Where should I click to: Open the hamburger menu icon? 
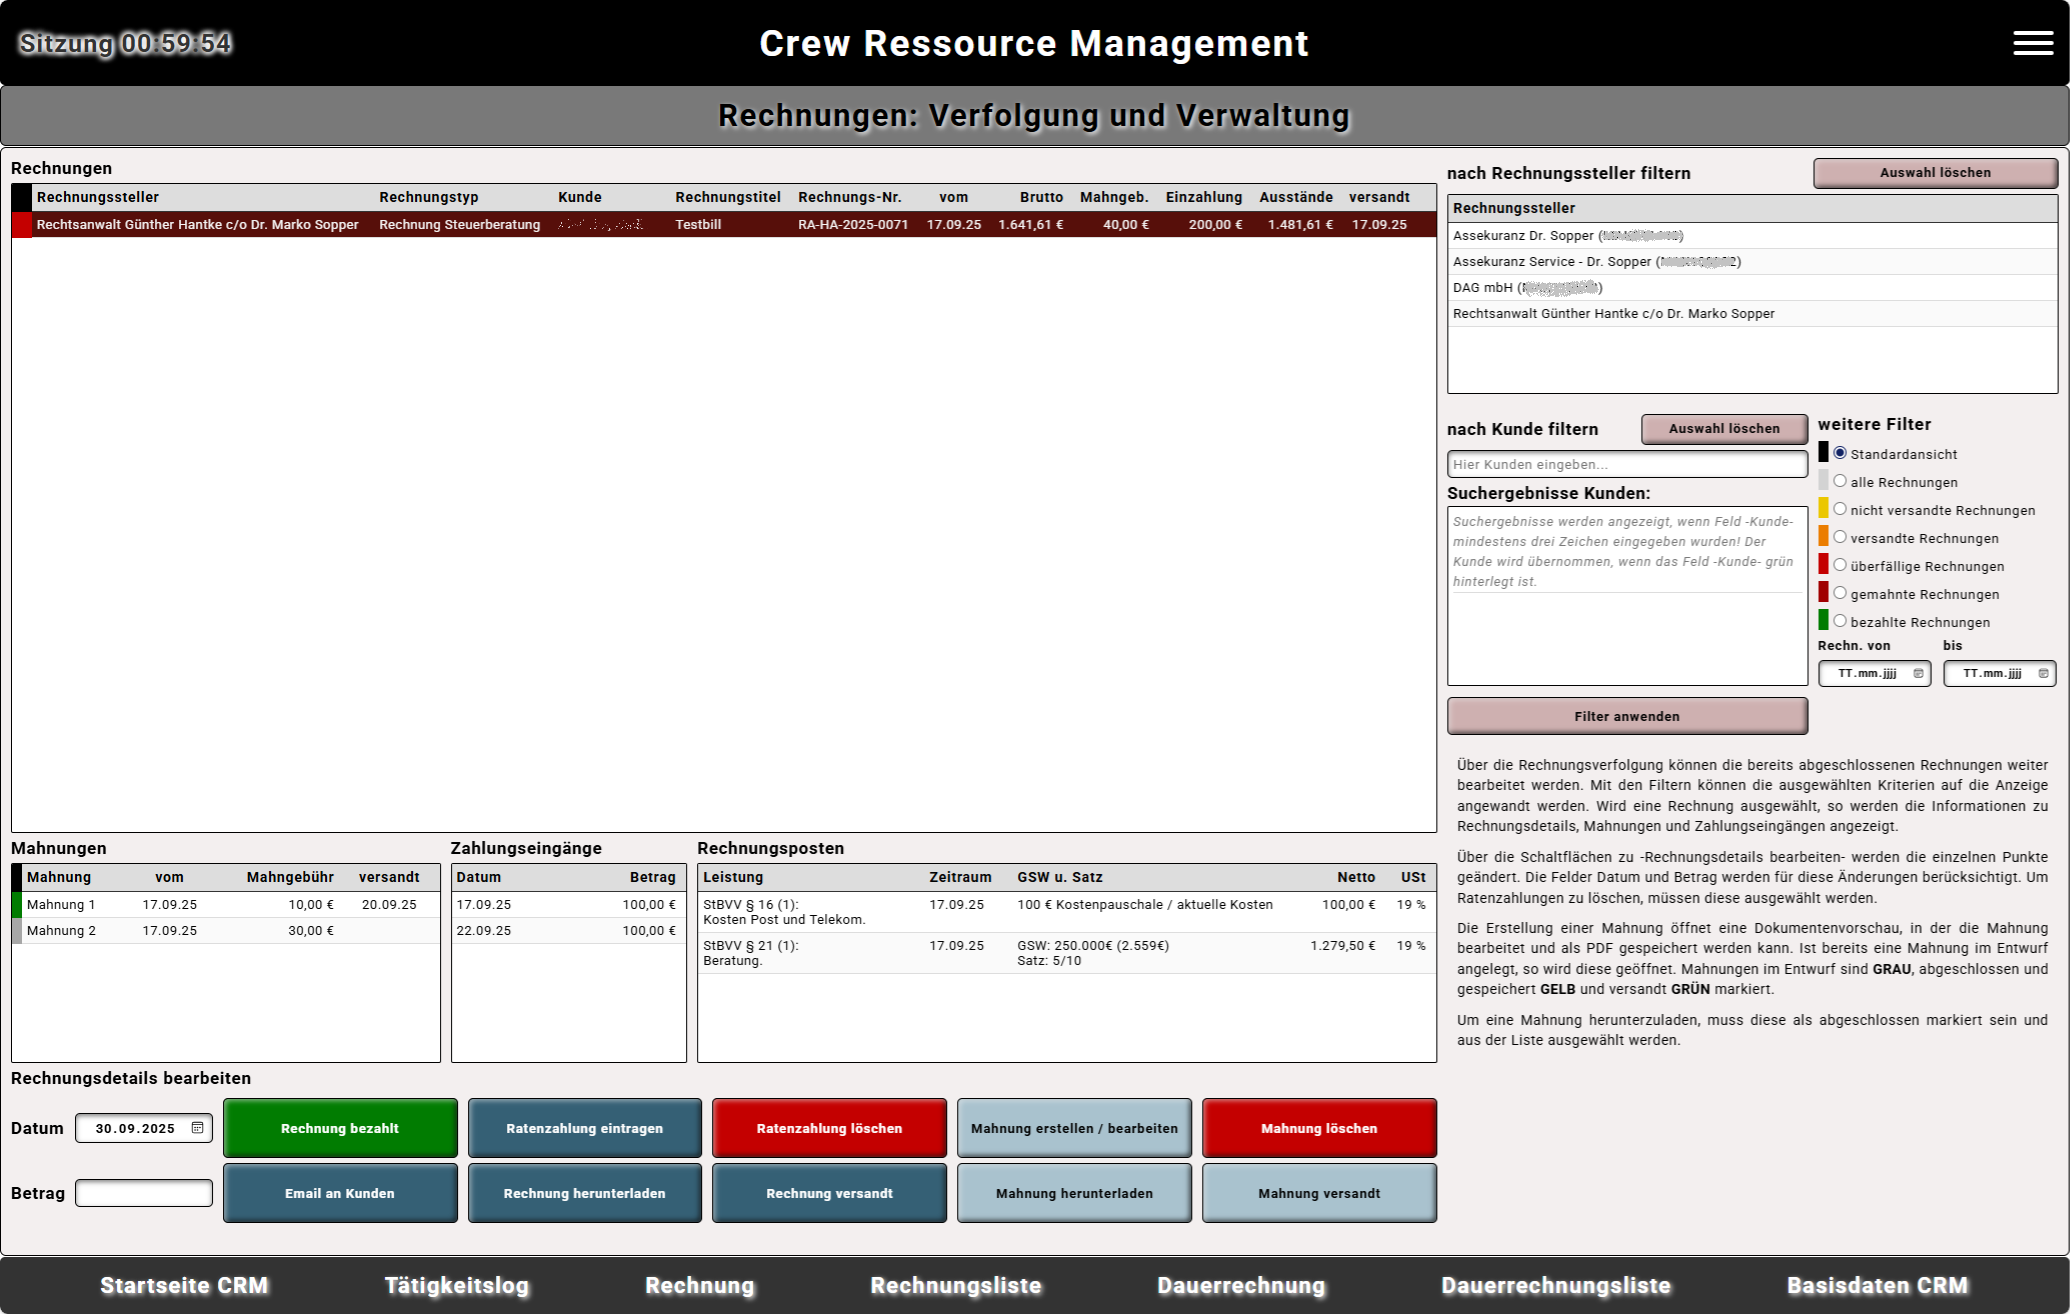point(2032,43)
